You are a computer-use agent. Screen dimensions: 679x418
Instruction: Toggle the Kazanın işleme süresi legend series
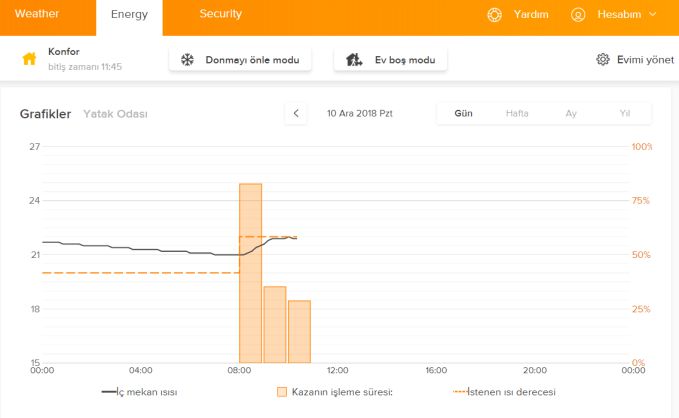coord(335,392)
